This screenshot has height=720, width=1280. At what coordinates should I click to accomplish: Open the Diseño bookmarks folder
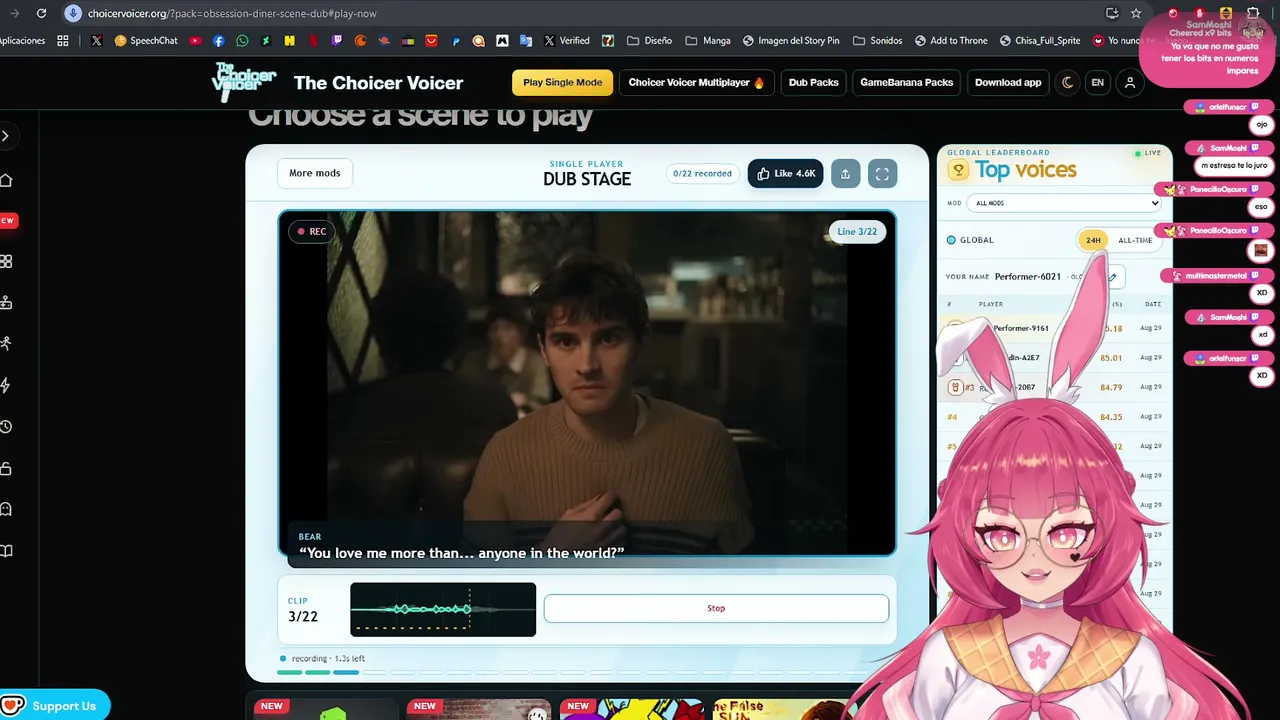click(649, 41)
